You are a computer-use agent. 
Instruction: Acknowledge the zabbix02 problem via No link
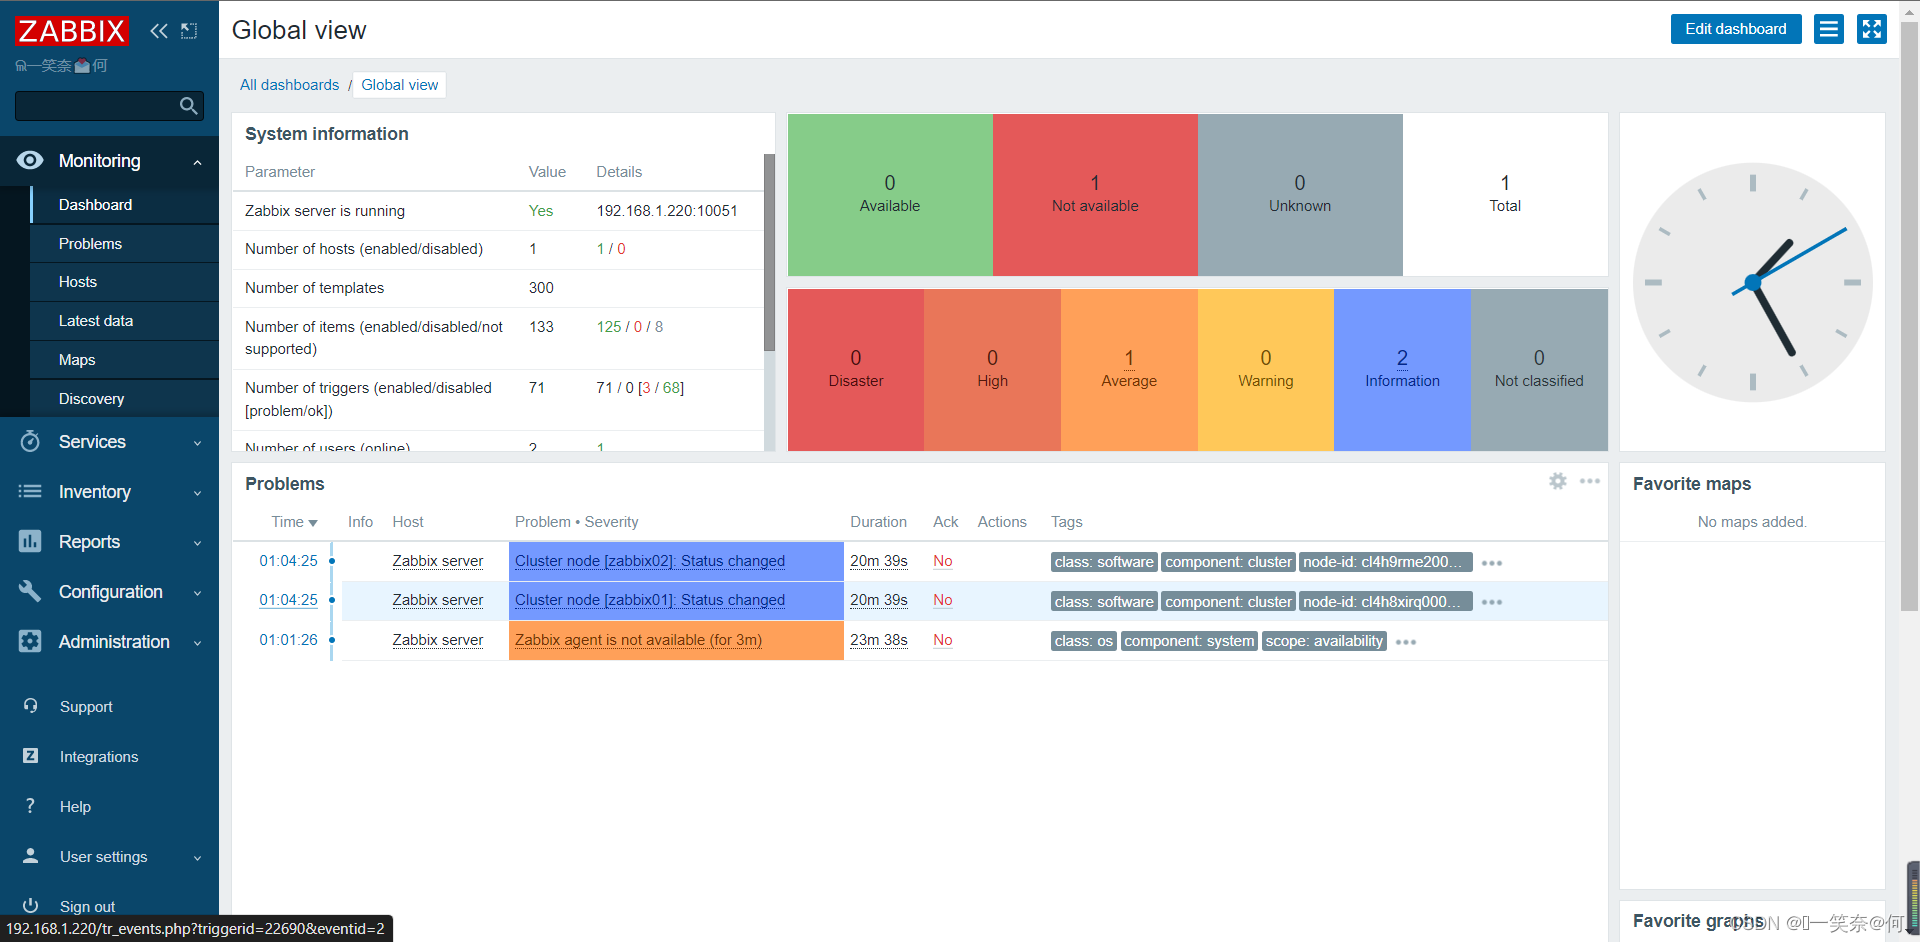coord(943,561)
